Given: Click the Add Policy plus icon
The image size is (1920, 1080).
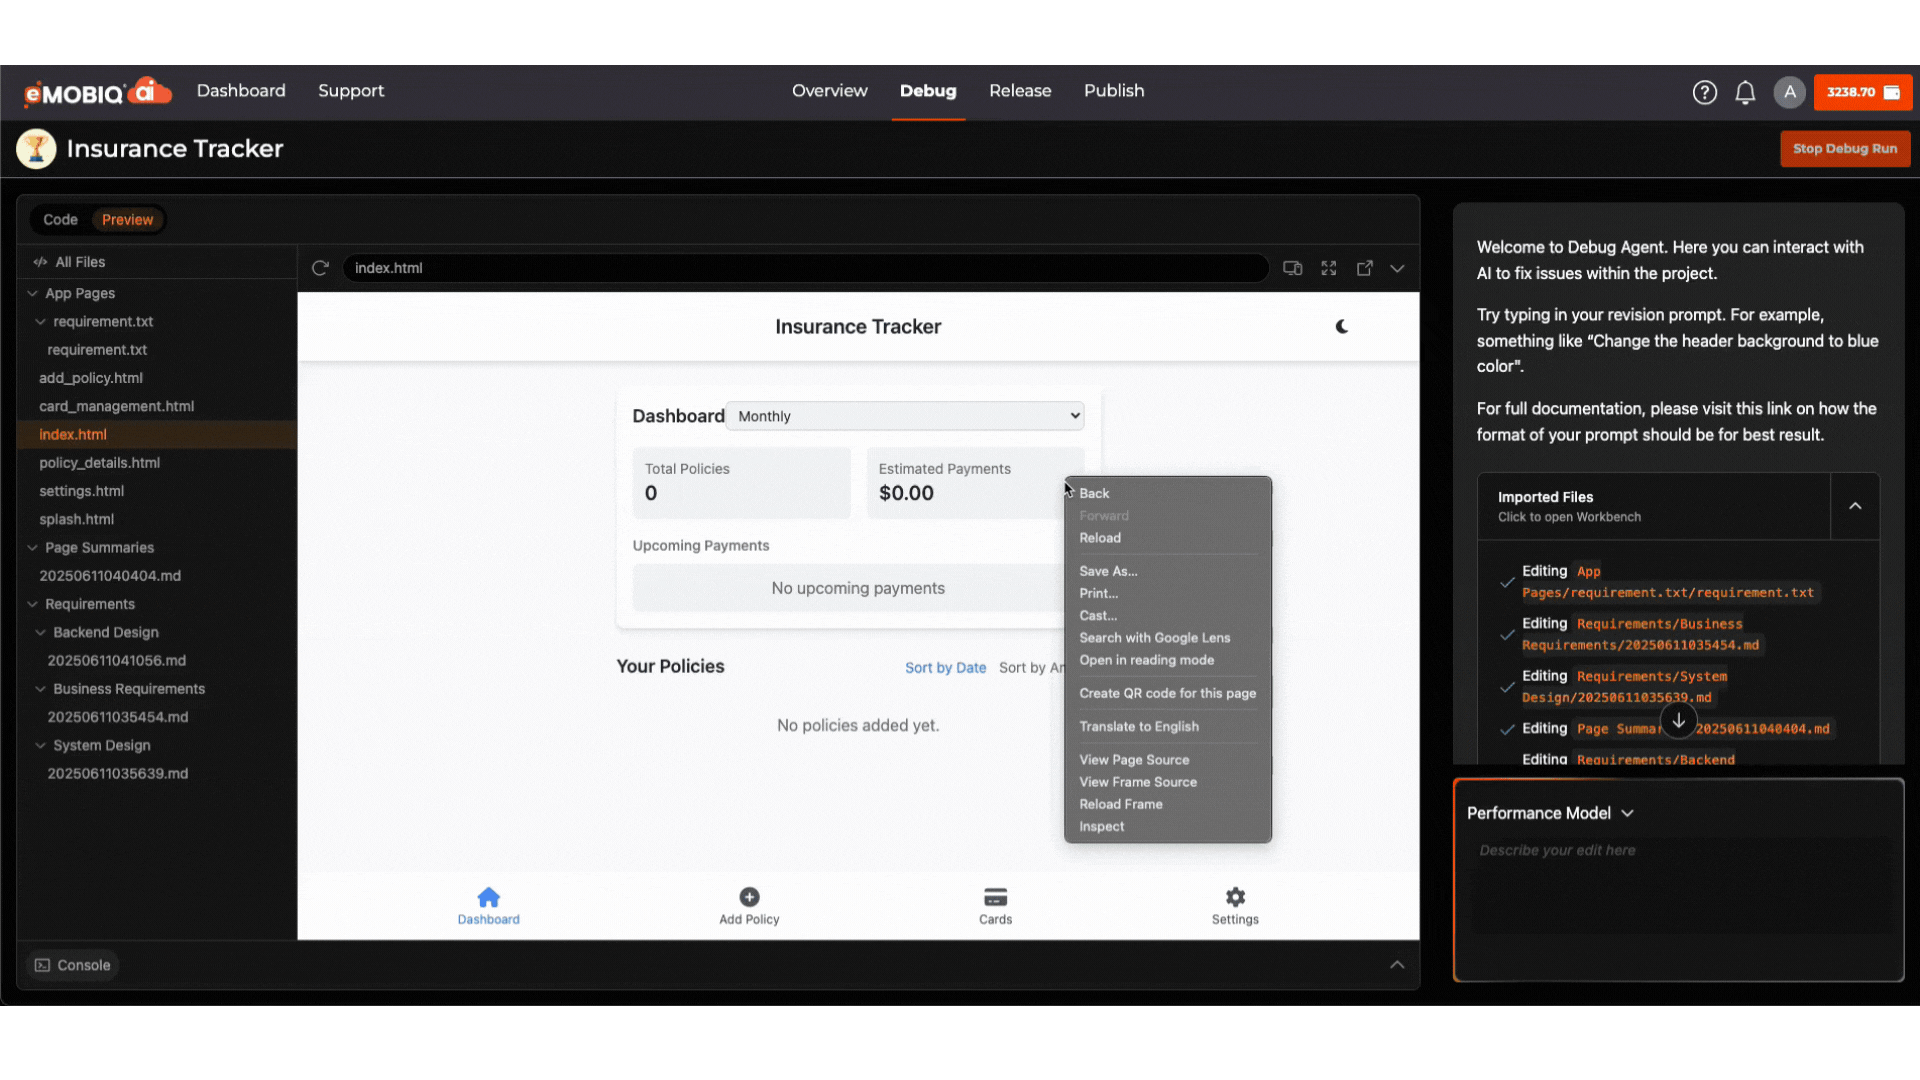Looking at the screenshot, I should [749, 897].
